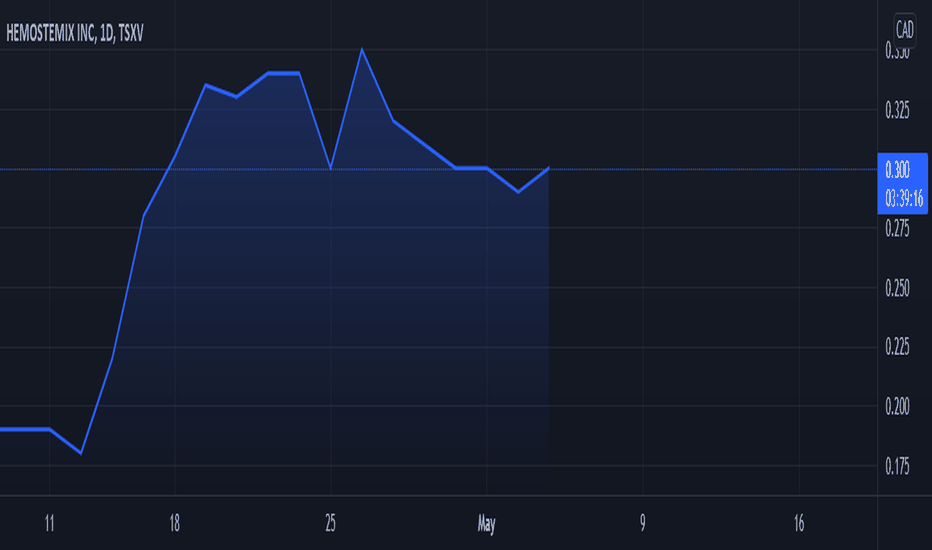932x550 pixels.
Task: Click the blue 0.300 current price label
Action: 898,170
